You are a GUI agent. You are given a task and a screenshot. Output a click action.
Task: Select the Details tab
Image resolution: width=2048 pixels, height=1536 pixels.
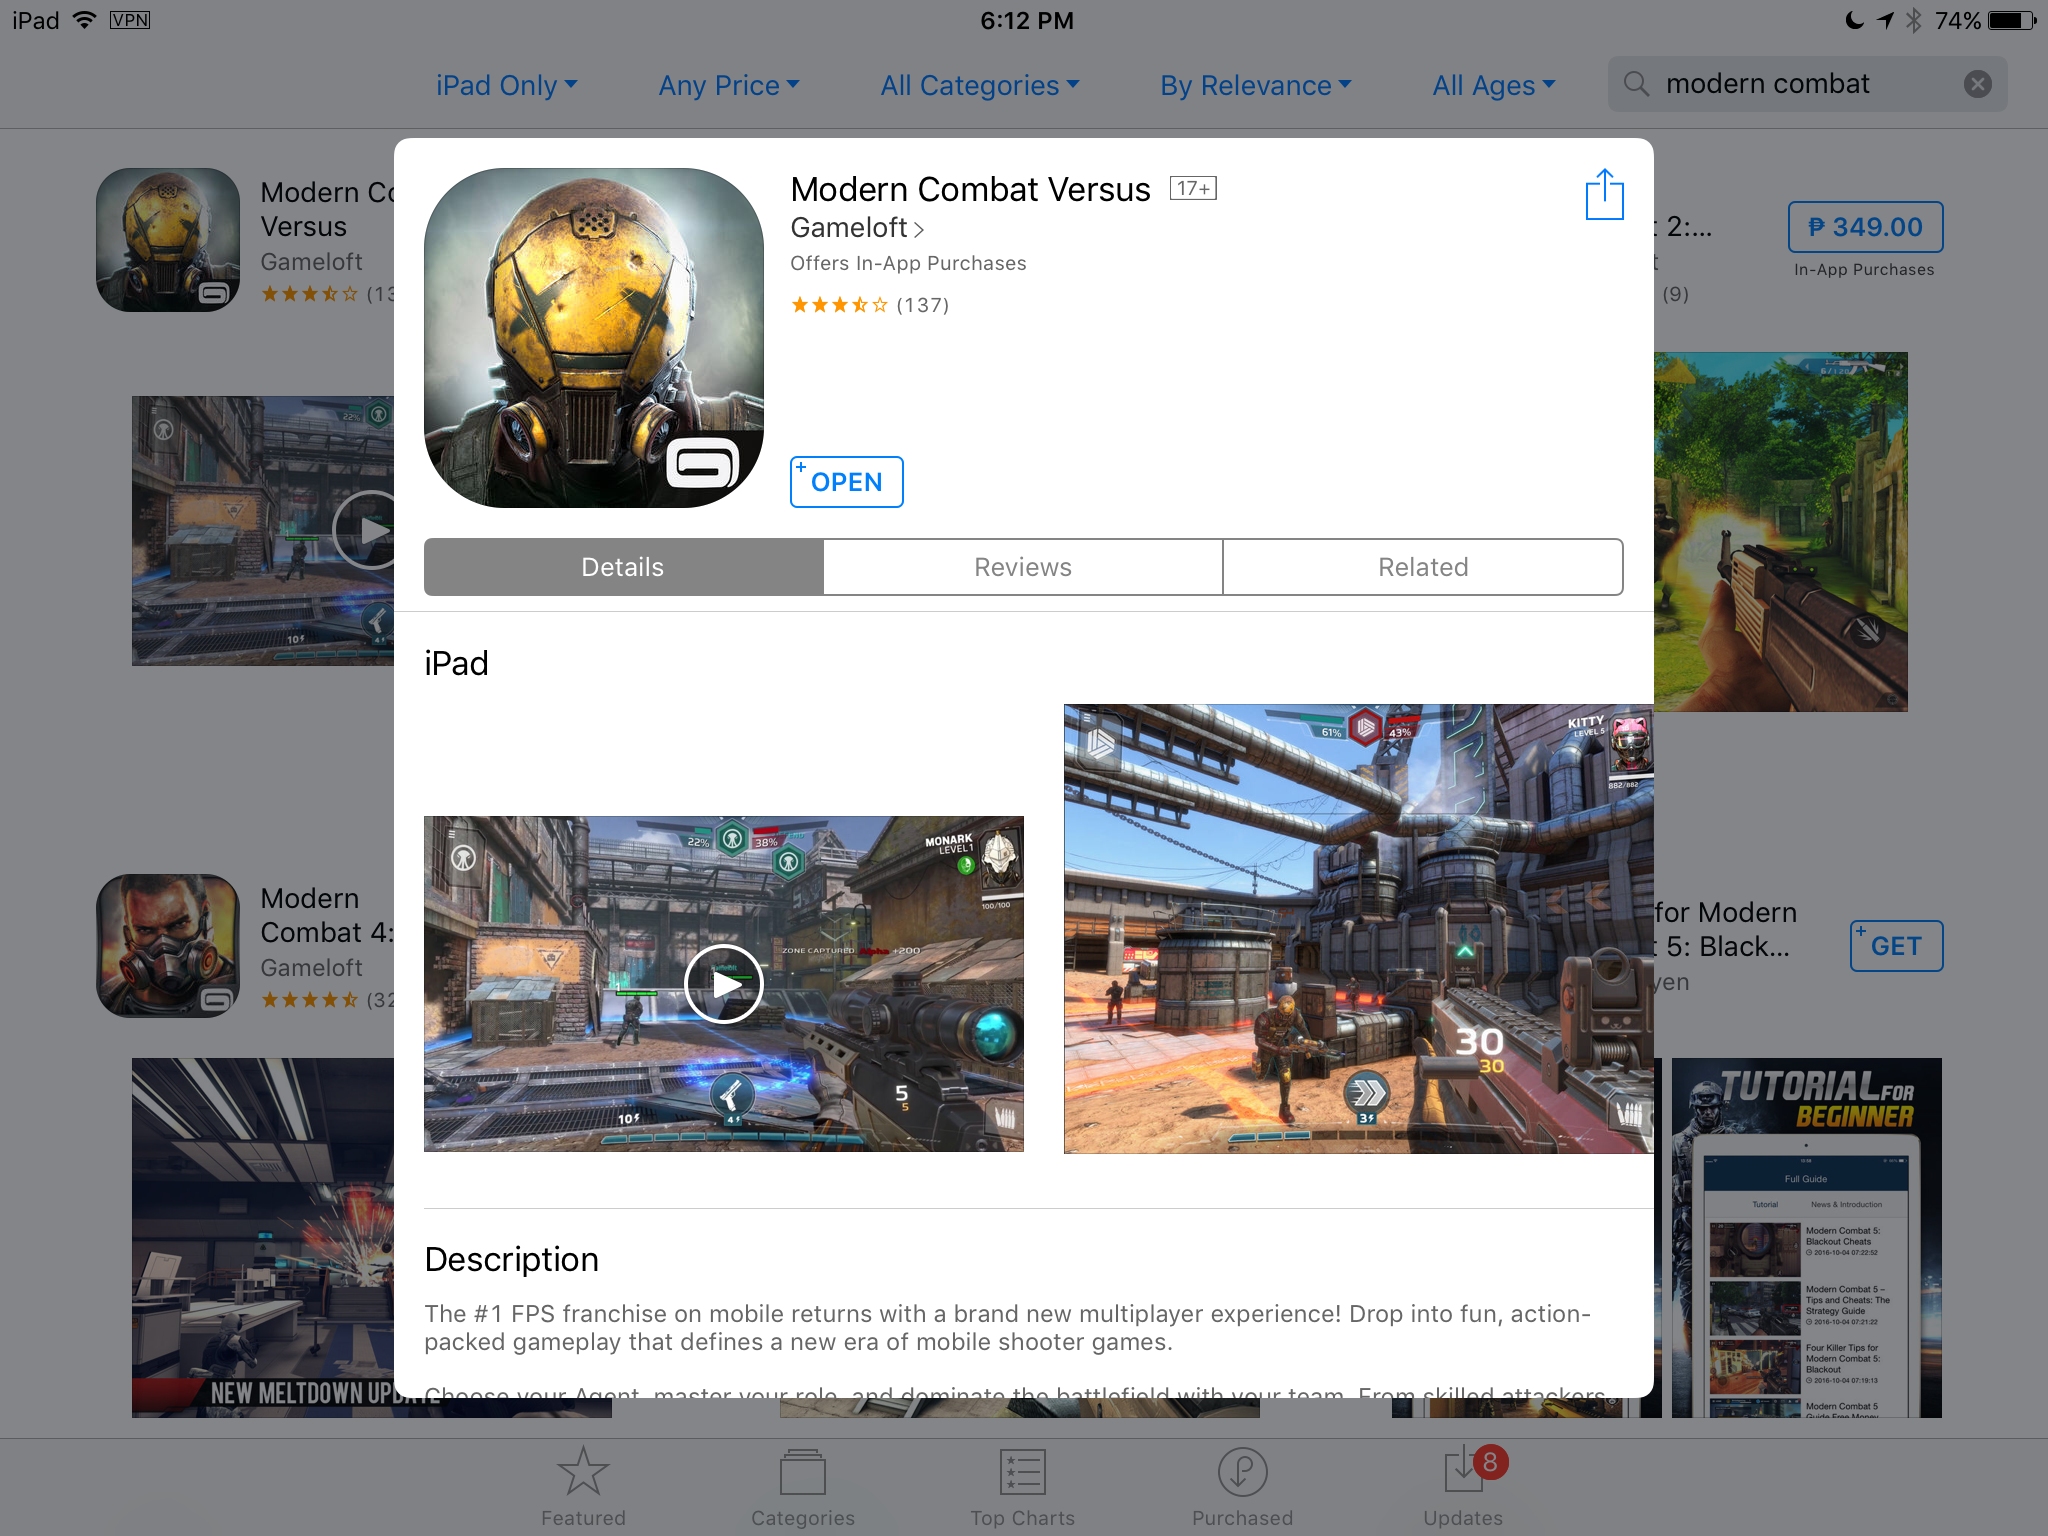621,566
